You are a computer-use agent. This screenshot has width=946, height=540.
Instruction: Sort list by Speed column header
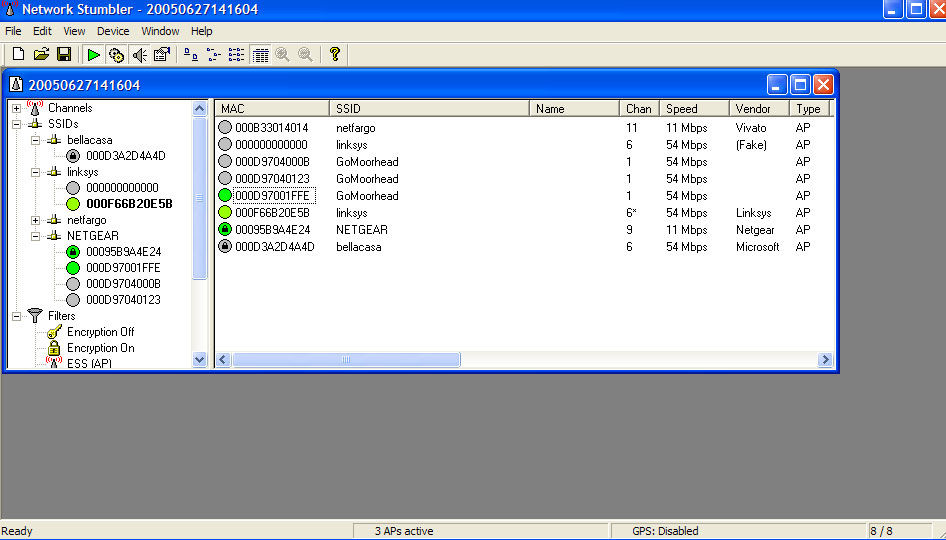point(694,109)
